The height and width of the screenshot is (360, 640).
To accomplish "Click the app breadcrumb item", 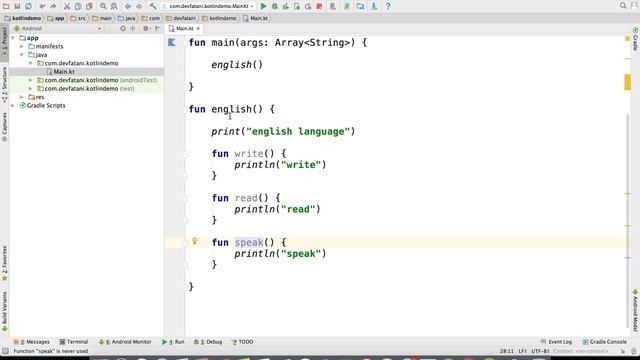I will (x=56, y=18).
